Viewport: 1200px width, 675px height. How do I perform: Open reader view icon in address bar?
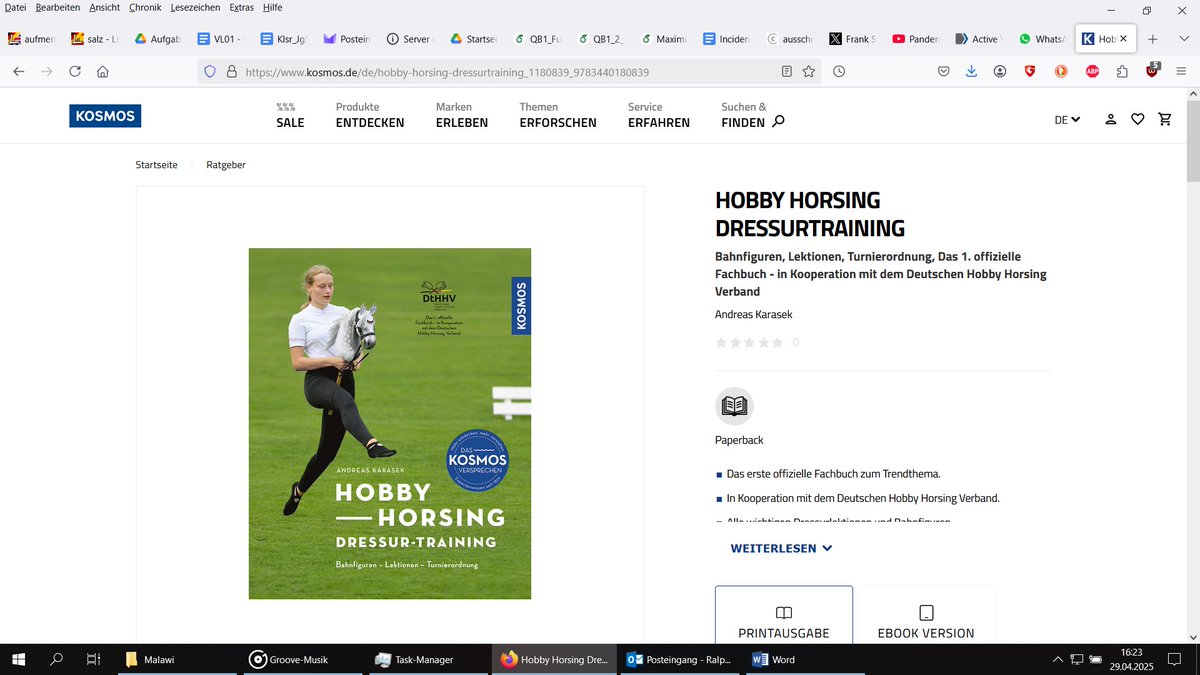(786, 72)
